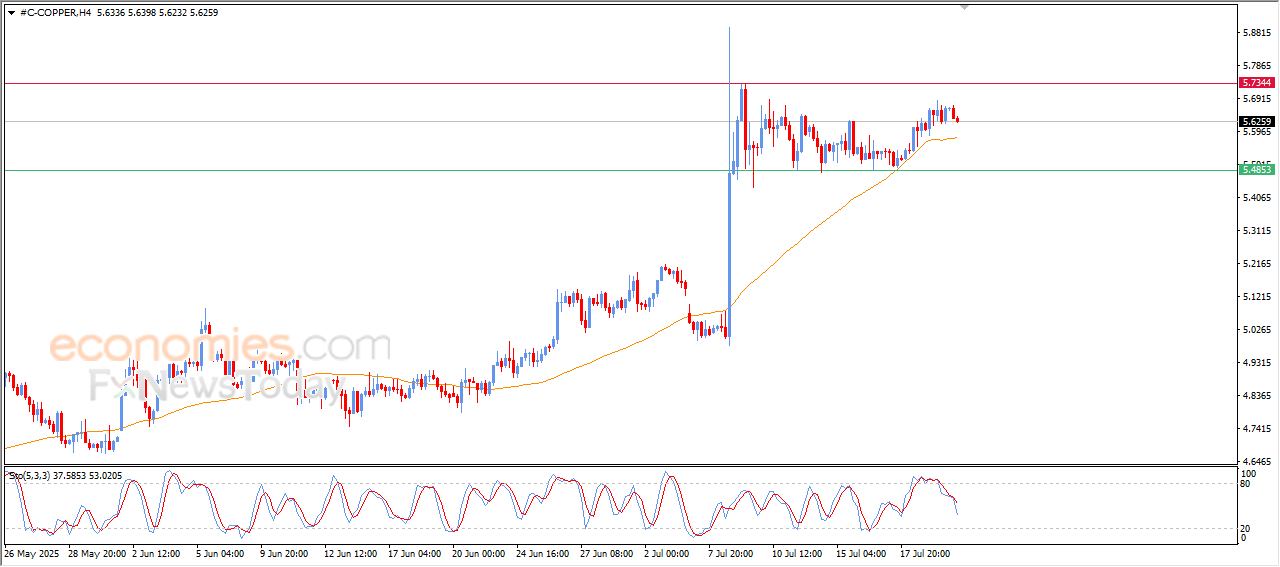This screenshot has width=1280, height=567.
Task: Click the 5.0265 price axis label
Action: click(x=1256, y=330)
